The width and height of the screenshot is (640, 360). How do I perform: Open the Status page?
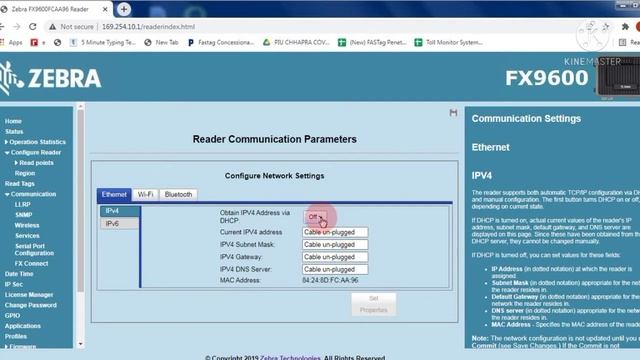tap(14, 131)
